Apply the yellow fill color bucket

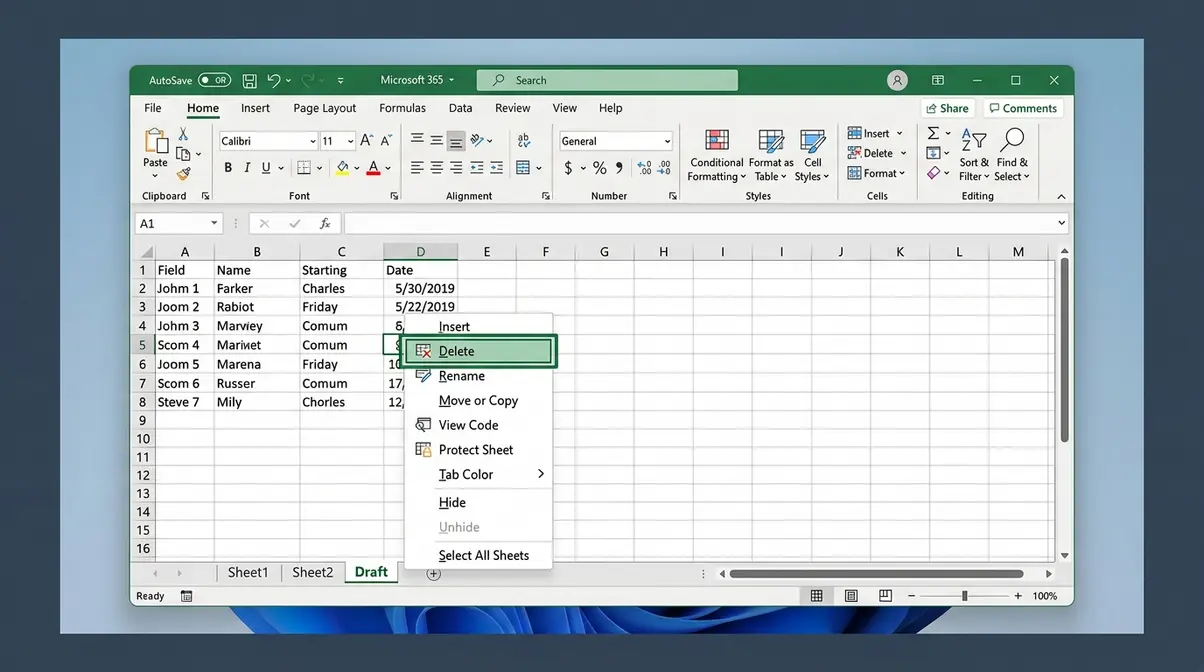[x=343, y=168]
